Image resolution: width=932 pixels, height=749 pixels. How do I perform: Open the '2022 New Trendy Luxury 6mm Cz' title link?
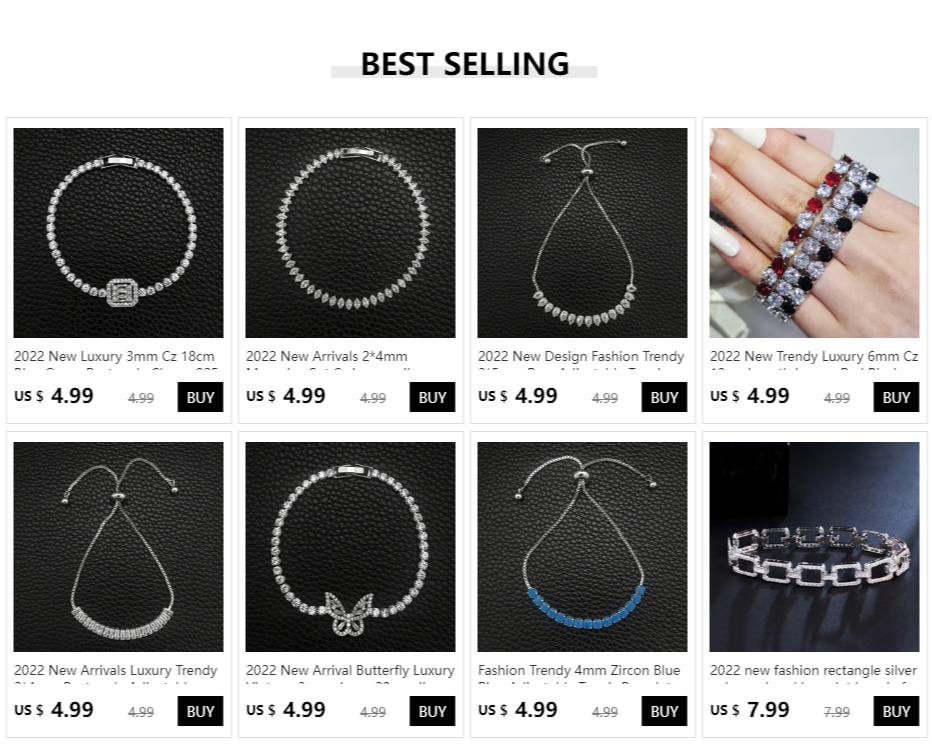pos(814,357)
